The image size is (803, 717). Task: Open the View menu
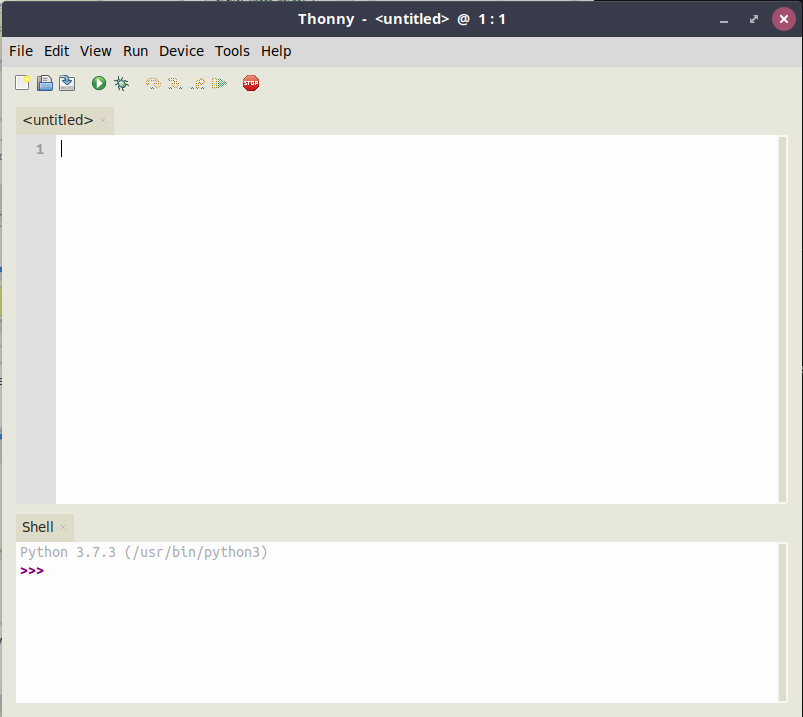coord(96,51)
